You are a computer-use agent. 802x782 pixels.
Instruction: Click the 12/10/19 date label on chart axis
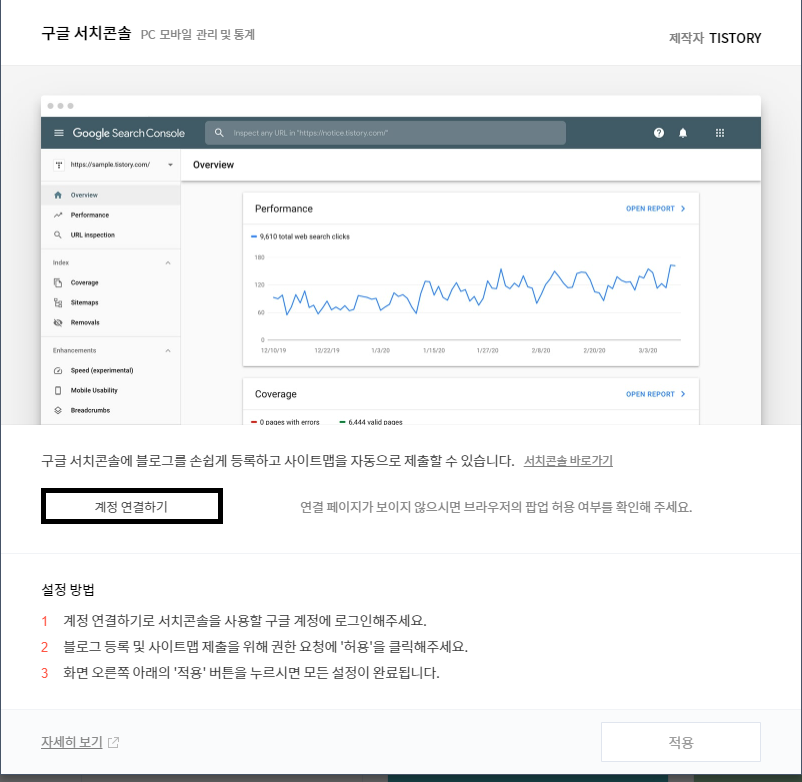tap(274, 350)
